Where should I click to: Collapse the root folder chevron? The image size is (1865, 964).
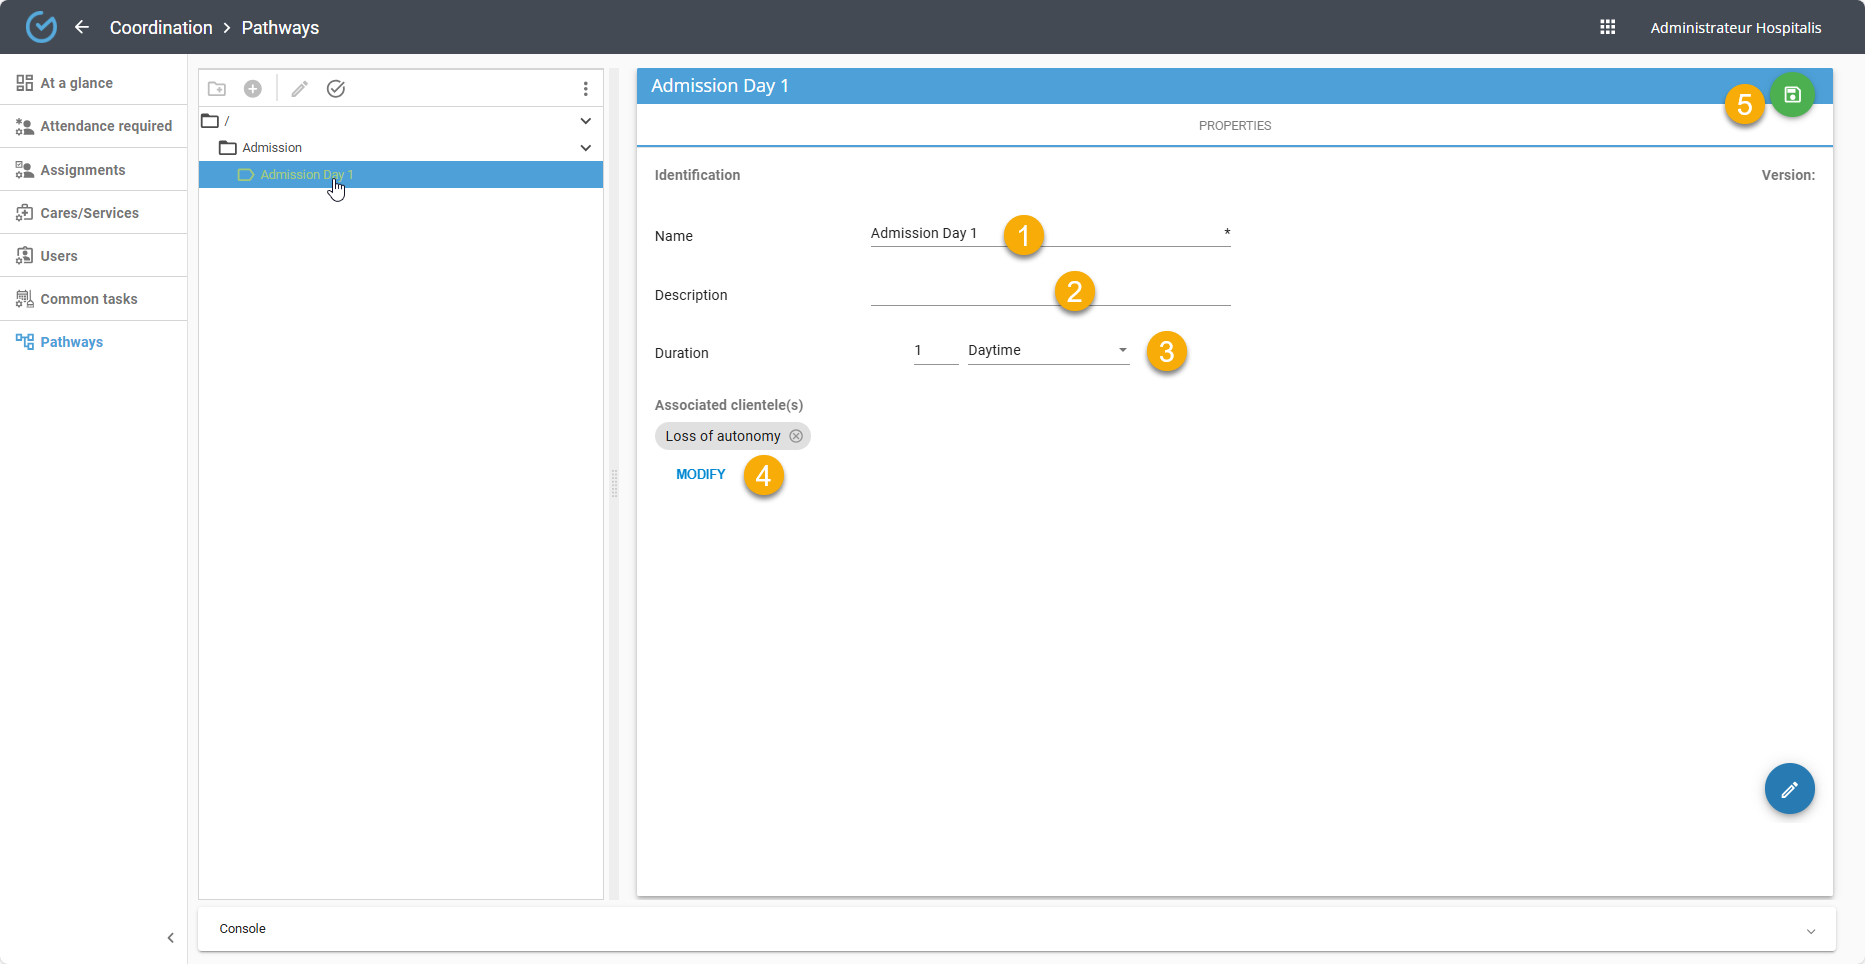(585, 121)
